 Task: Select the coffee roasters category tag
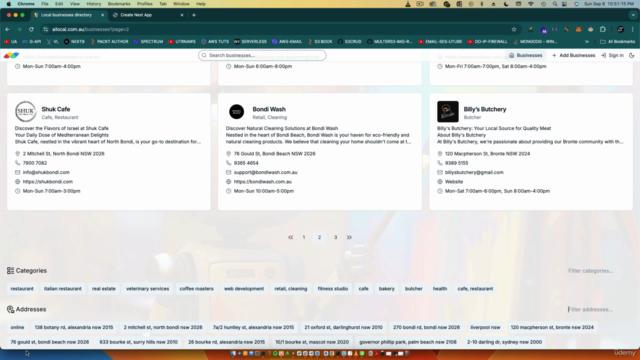[196, 289]
